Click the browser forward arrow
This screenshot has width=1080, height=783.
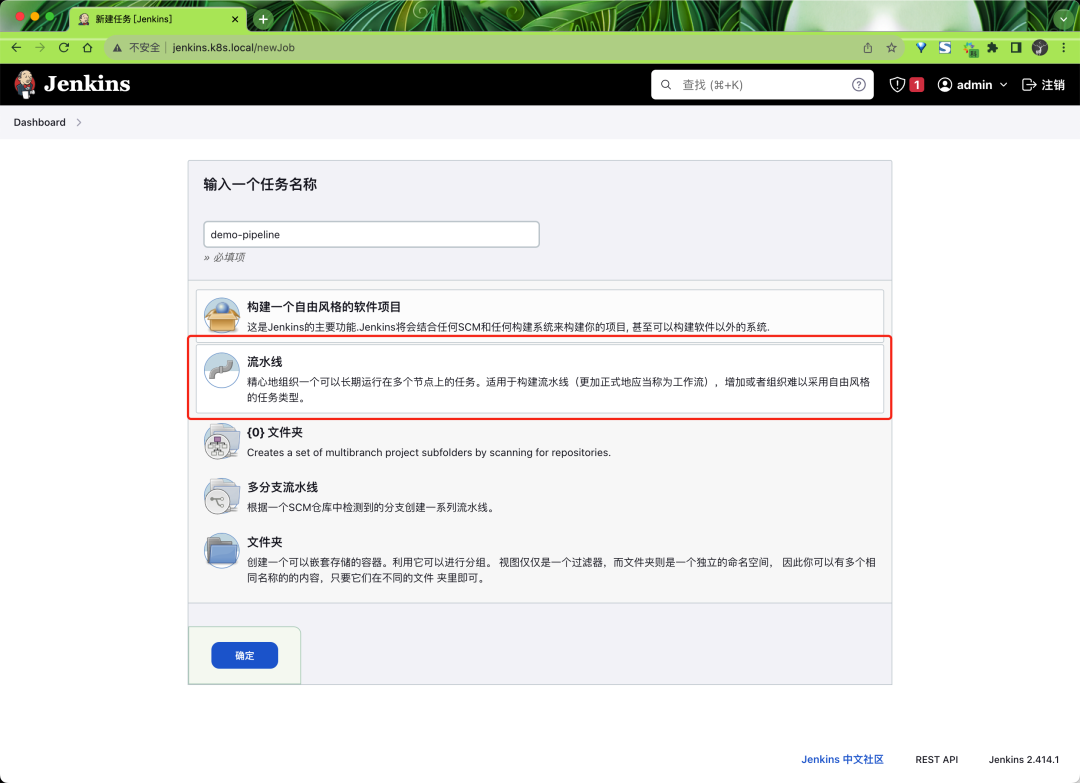[40, 48]
